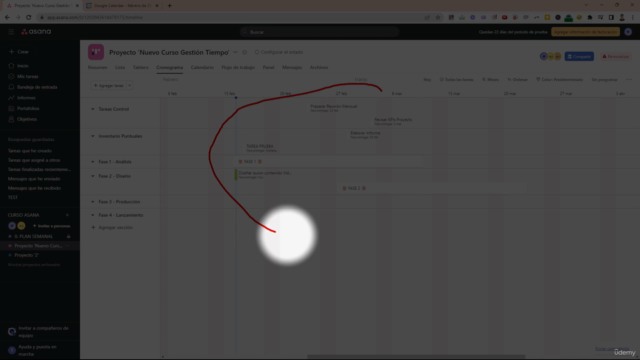Open Ordenar options

517,80
